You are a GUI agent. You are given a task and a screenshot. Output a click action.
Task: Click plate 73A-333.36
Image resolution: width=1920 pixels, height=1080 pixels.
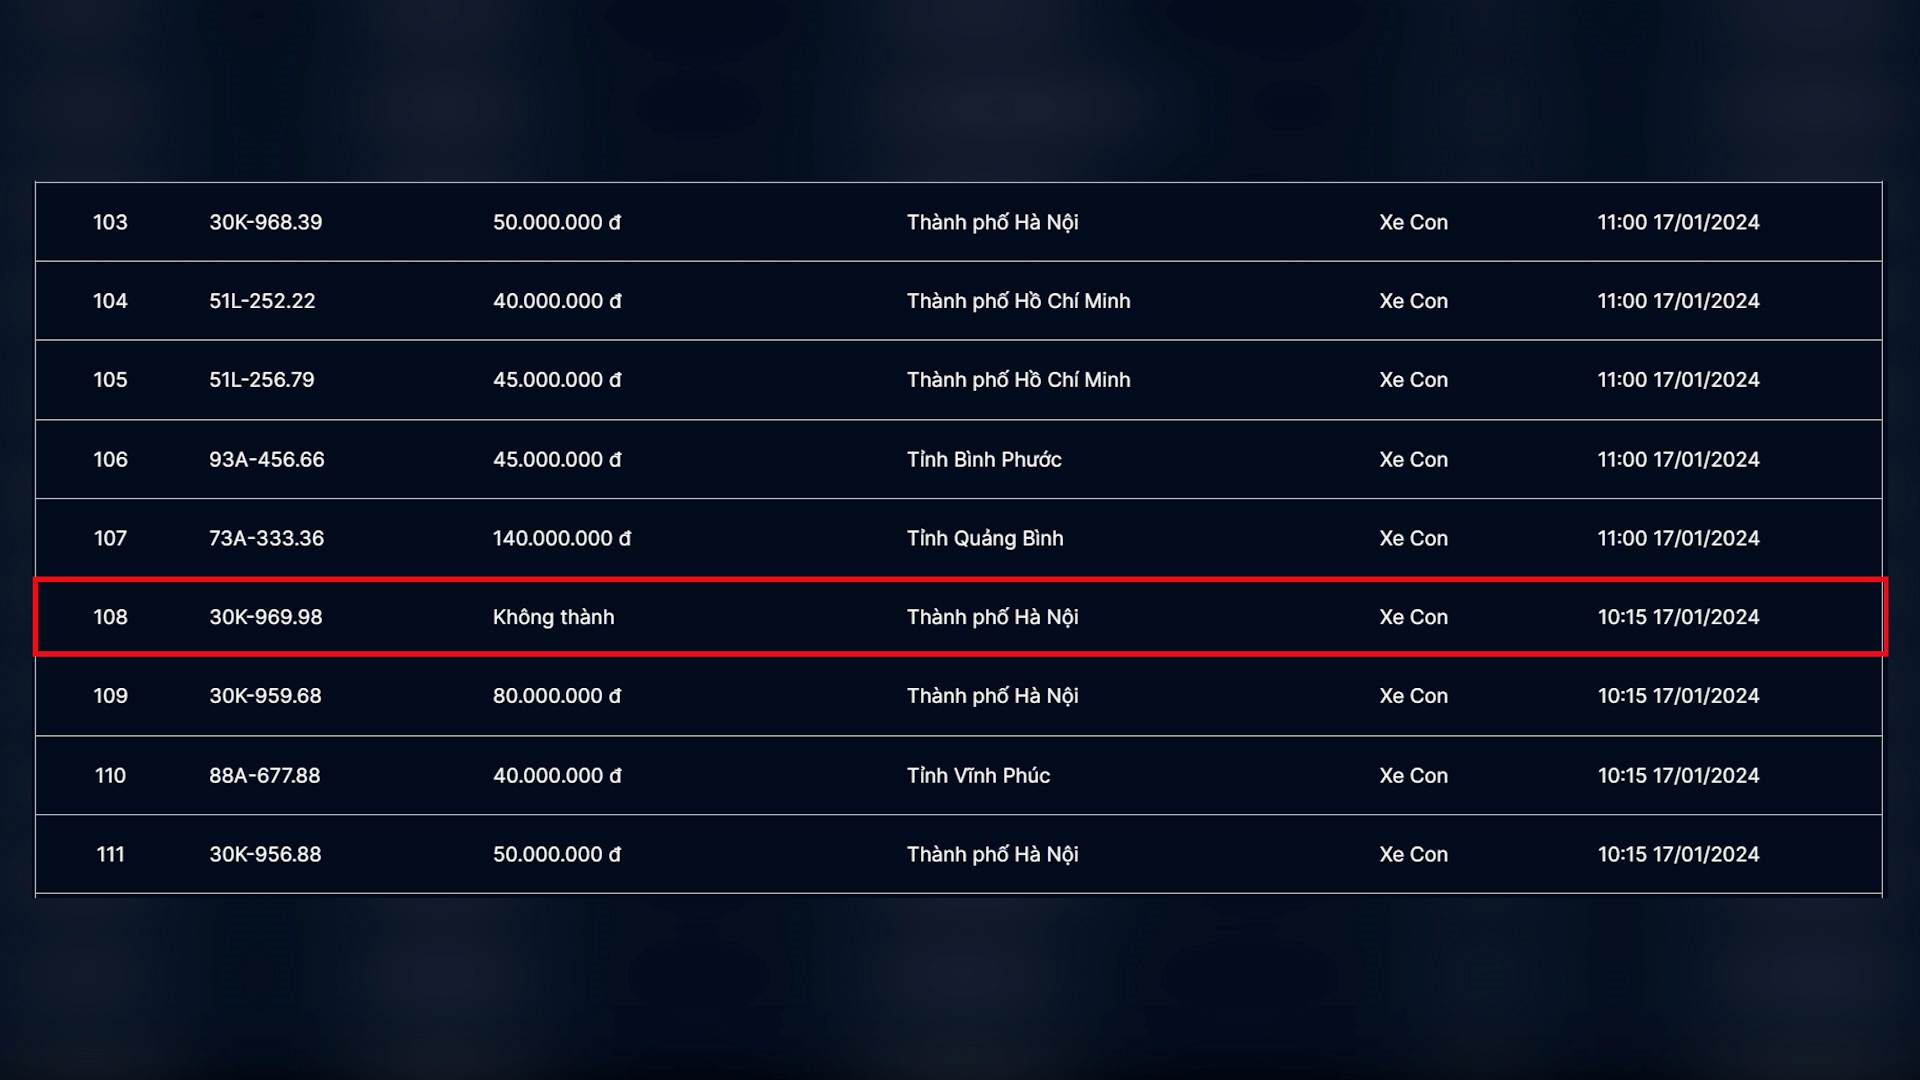pos(266,538)
